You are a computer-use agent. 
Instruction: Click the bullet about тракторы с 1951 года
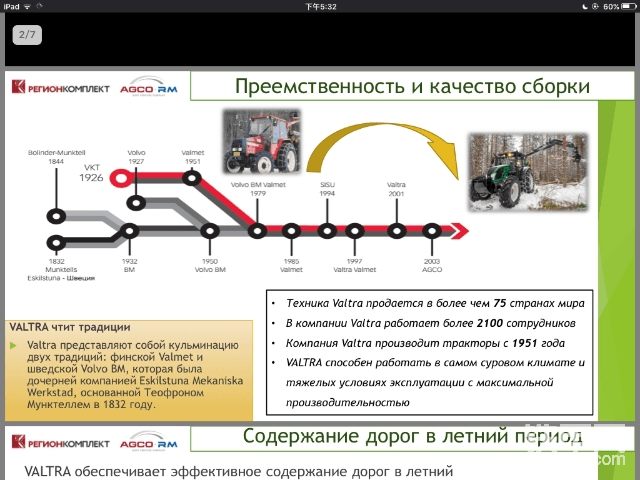(x=425, y=343)
